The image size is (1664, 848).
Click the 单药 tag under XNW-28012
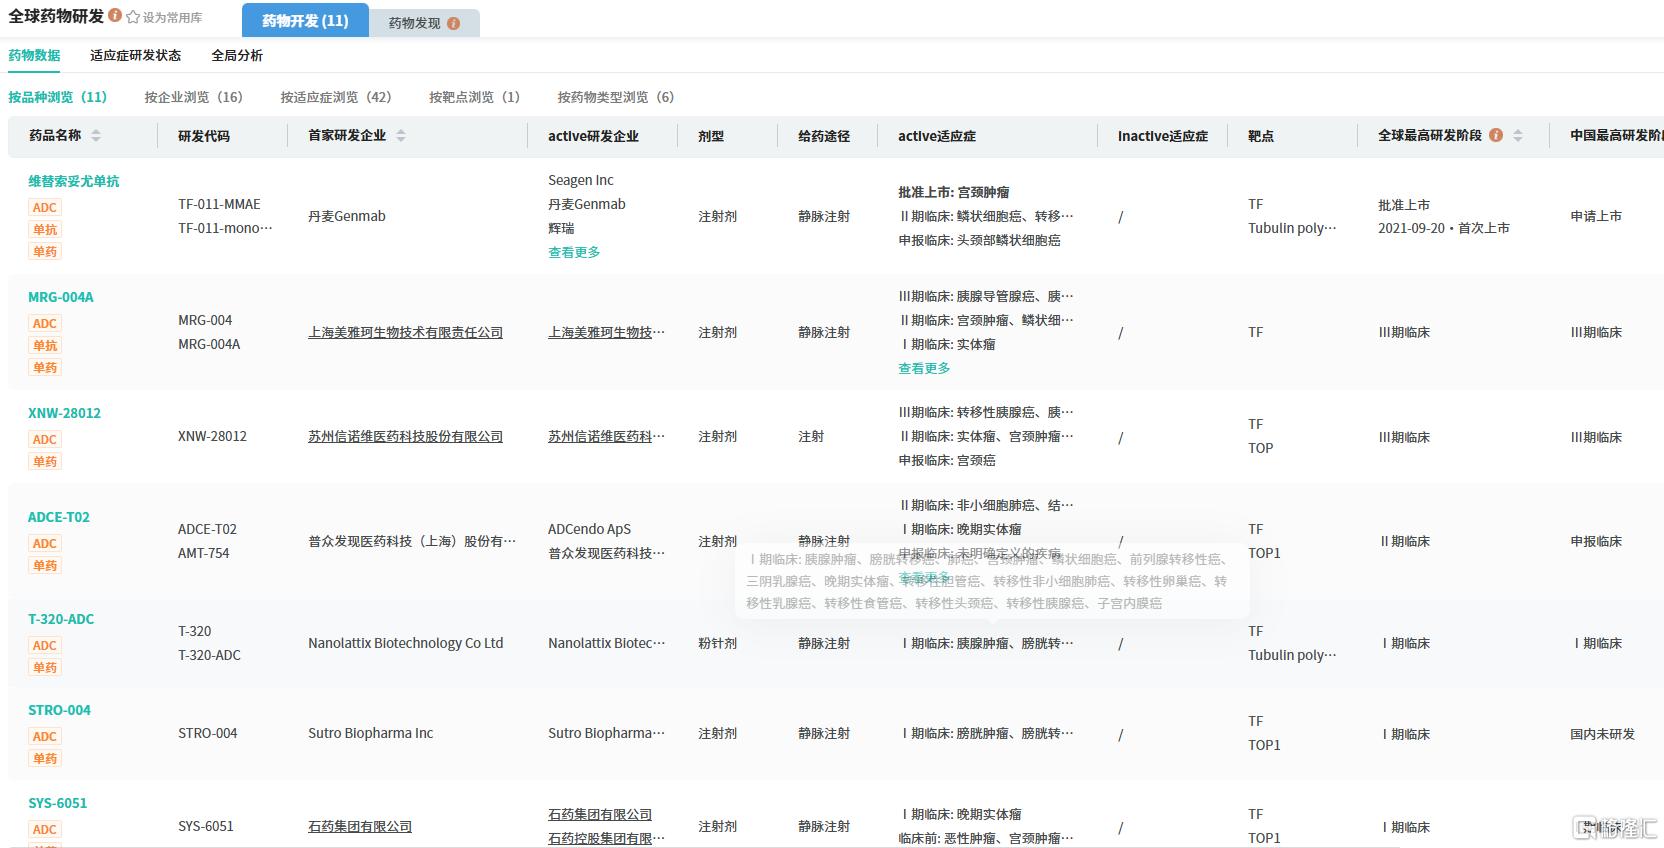point(45,461)
